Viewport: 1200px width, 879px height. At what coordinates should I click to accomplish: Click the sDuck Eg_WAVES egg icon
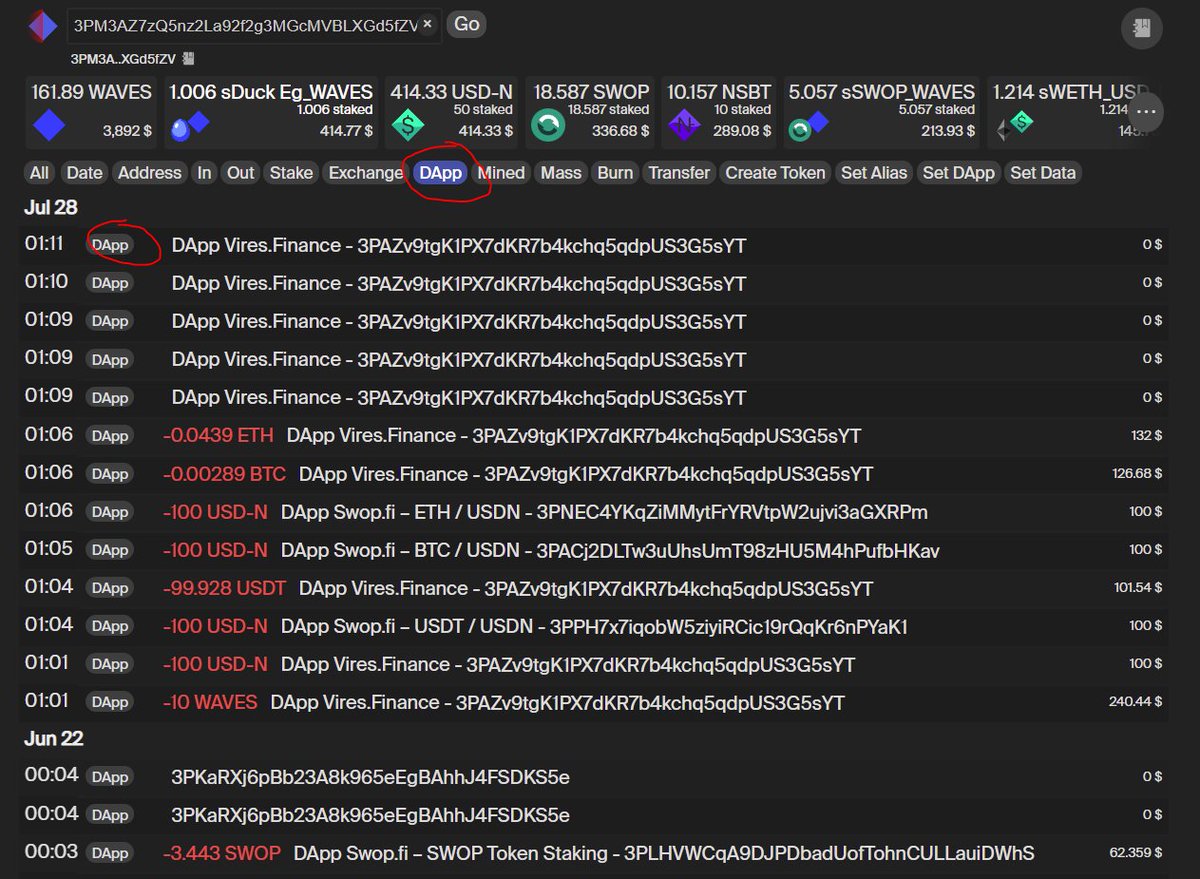click(190, 126)
